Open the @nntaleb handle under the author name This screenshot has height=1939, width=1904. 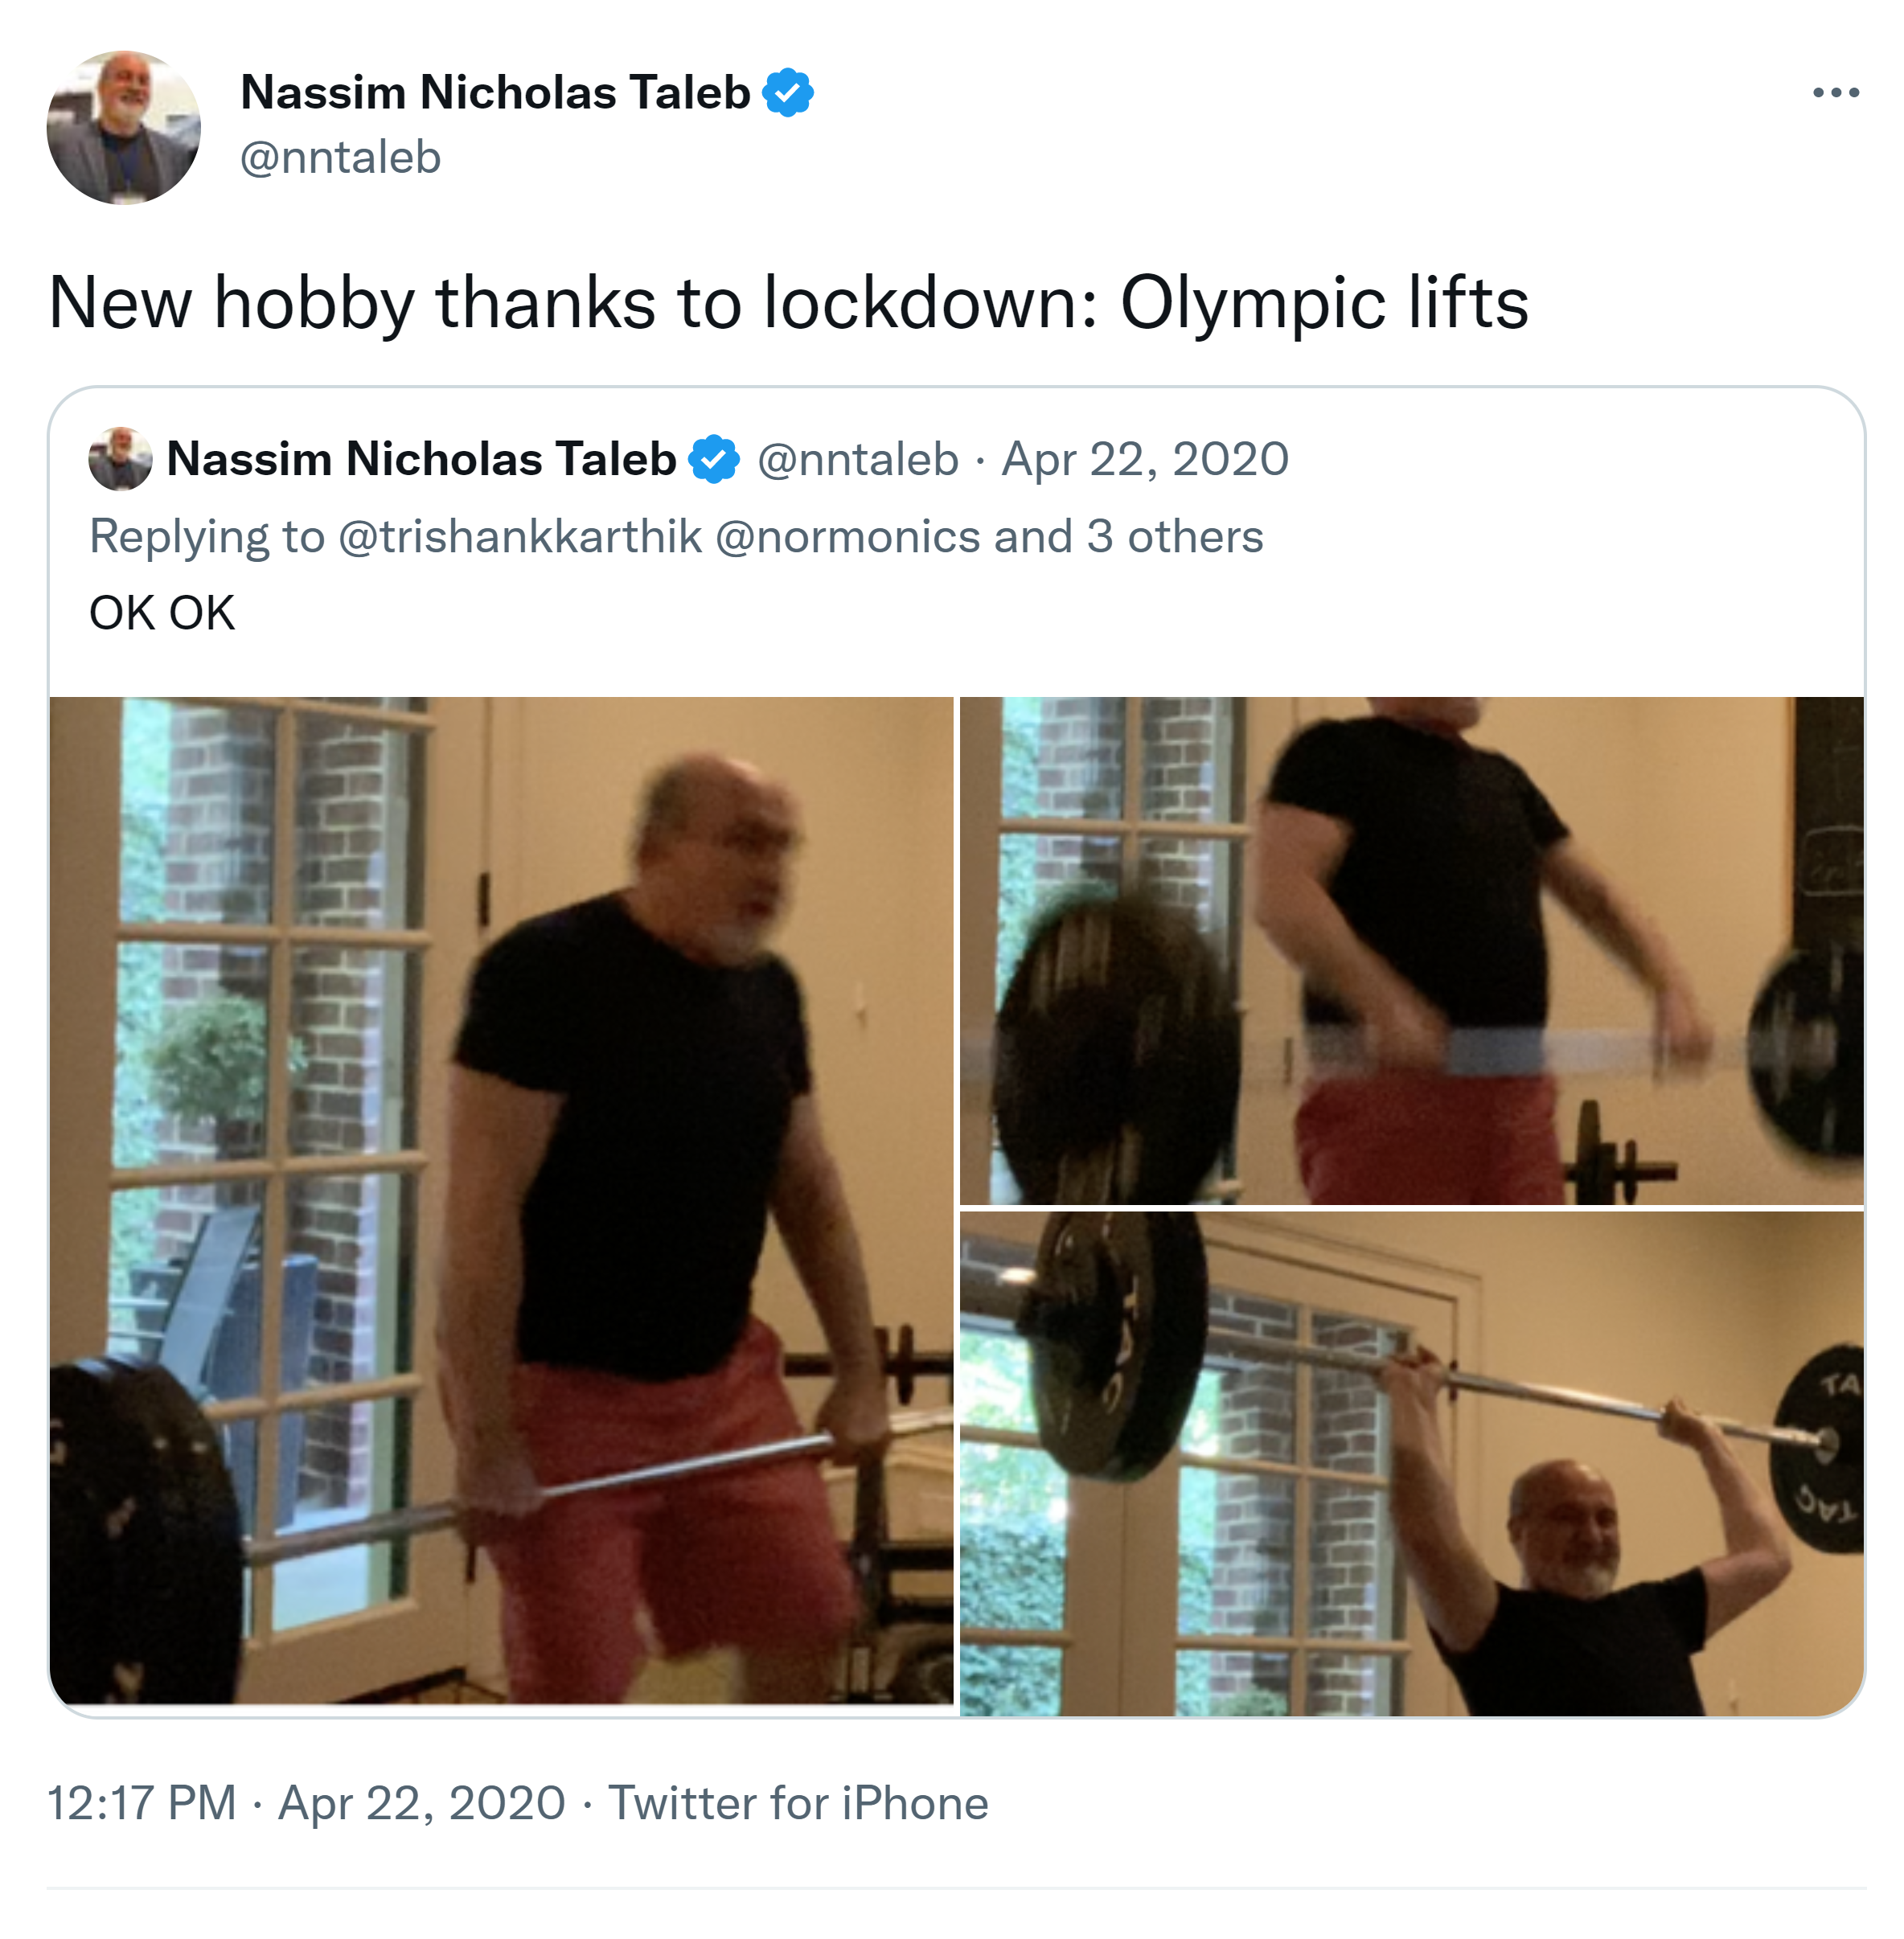point(340,157)
